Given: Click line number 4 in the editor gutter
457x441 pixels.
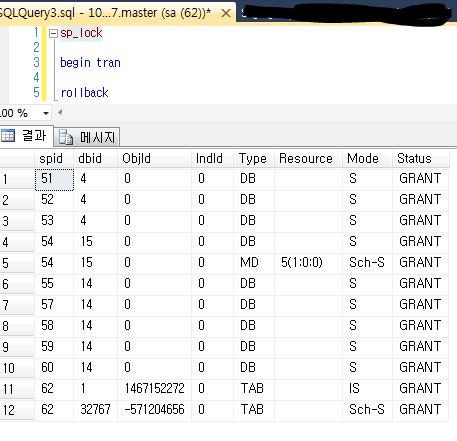Looking at the screenshot, I should 36,78.
